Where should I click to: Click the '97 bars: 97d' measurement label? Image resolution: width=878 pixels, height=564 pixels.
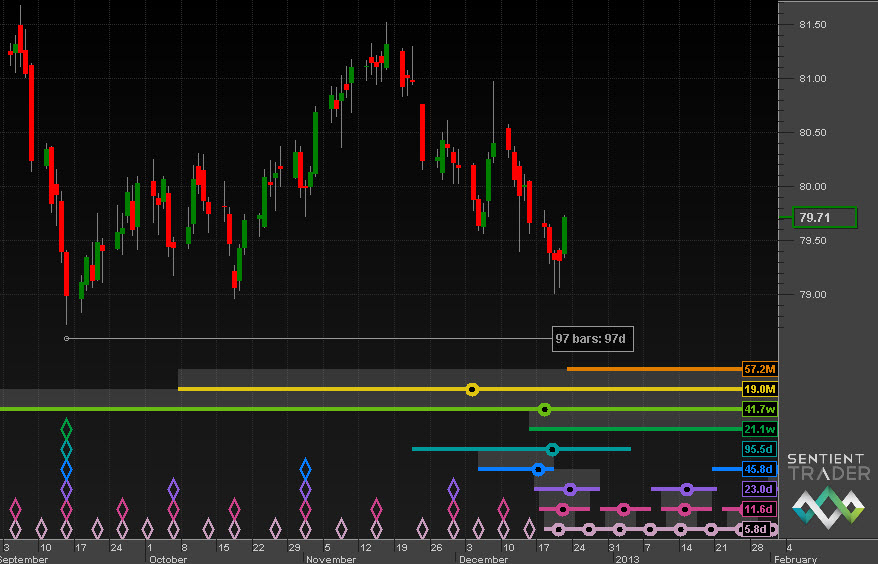[x=592, y=339]
